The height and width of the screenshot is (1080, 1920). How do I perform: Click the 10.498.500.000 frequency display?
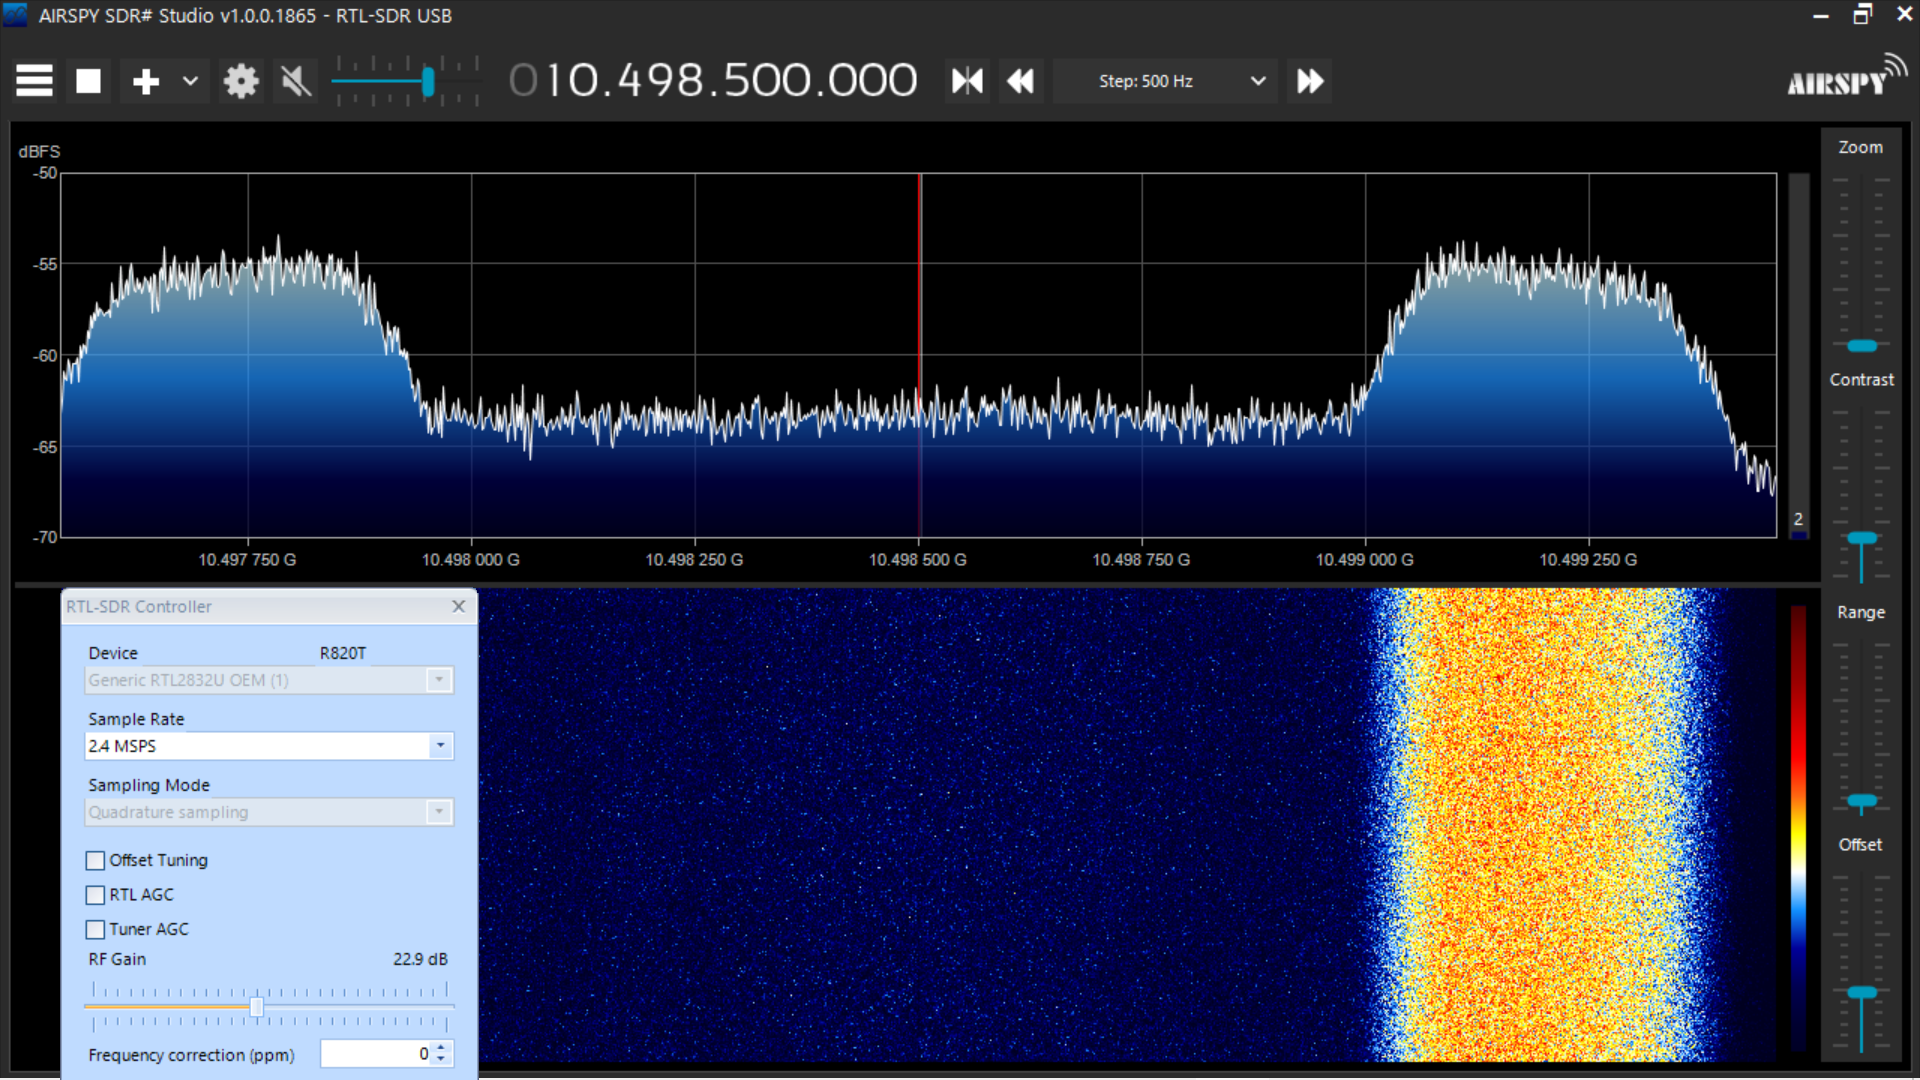pos(713,81)
